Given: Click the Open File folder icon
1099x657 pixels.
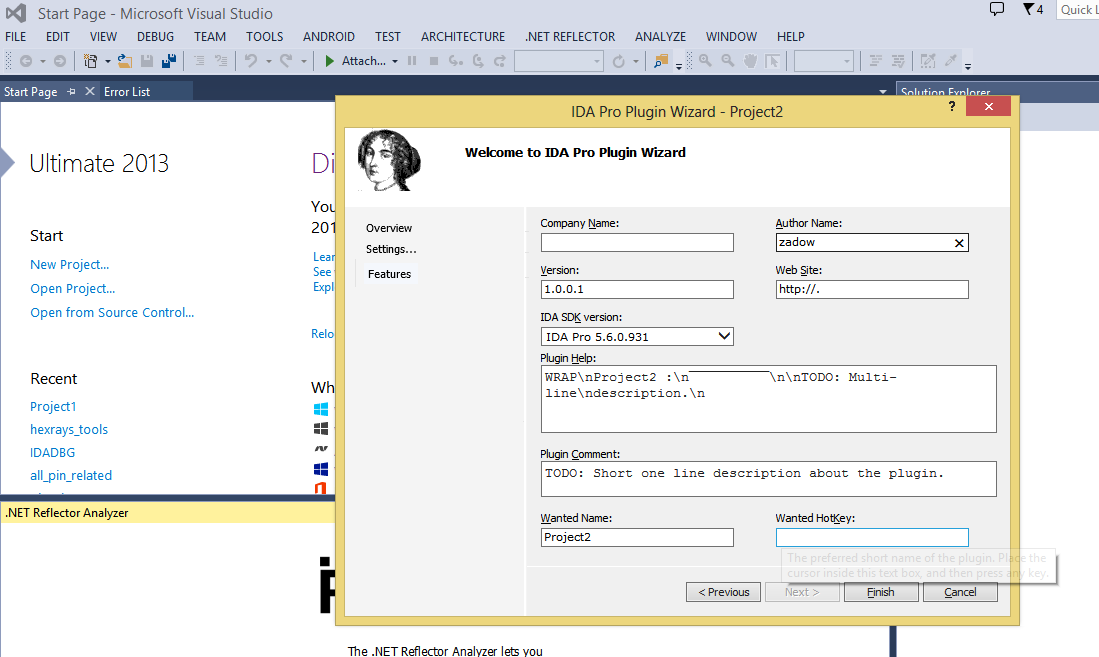Looking at the screenshot, I should (x=125, y=61).
